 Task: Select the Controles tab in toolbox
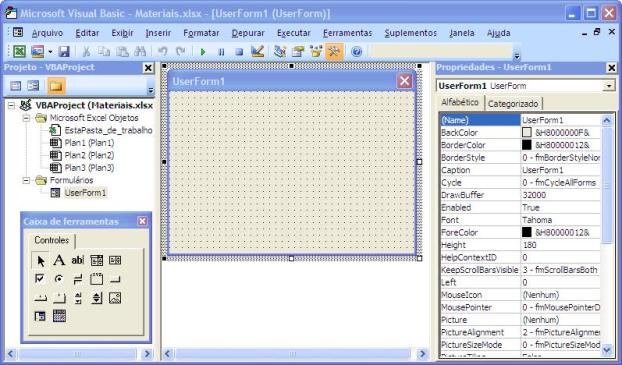click(52, 240)
